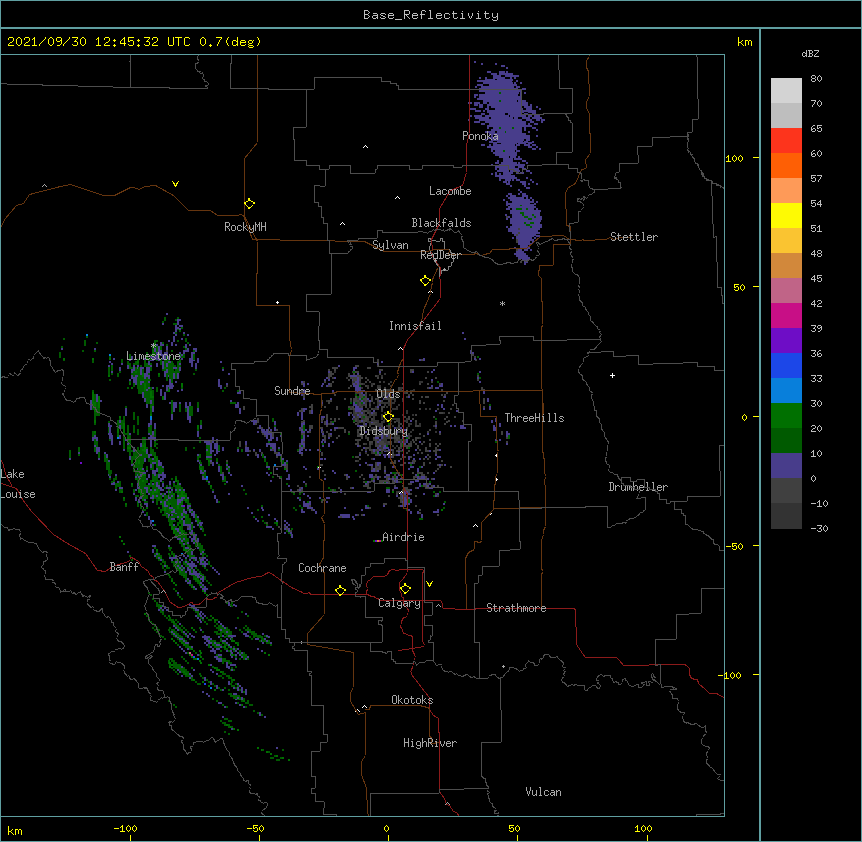Click the Okotoks label
862x842 pixels.
tap(412, 700)
